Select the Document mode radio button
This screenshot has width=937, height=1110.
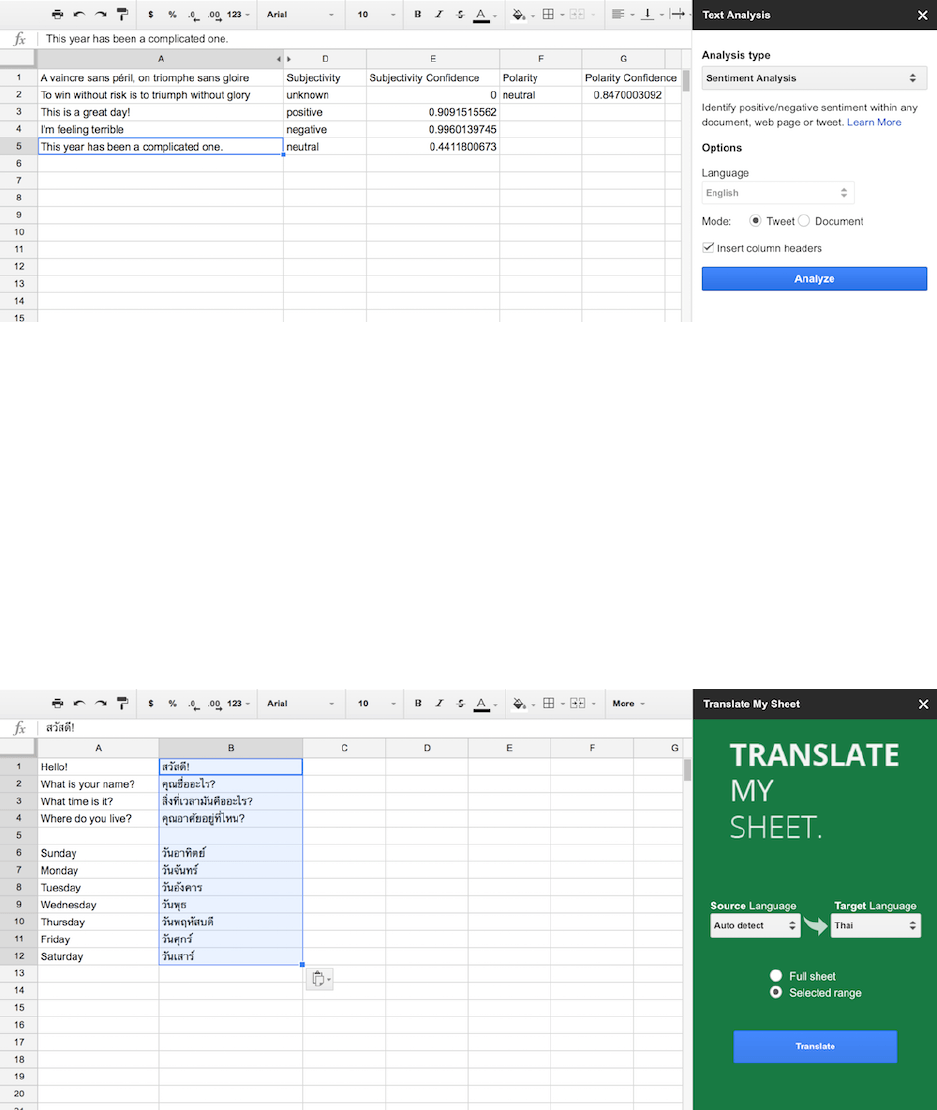[804, 221]
